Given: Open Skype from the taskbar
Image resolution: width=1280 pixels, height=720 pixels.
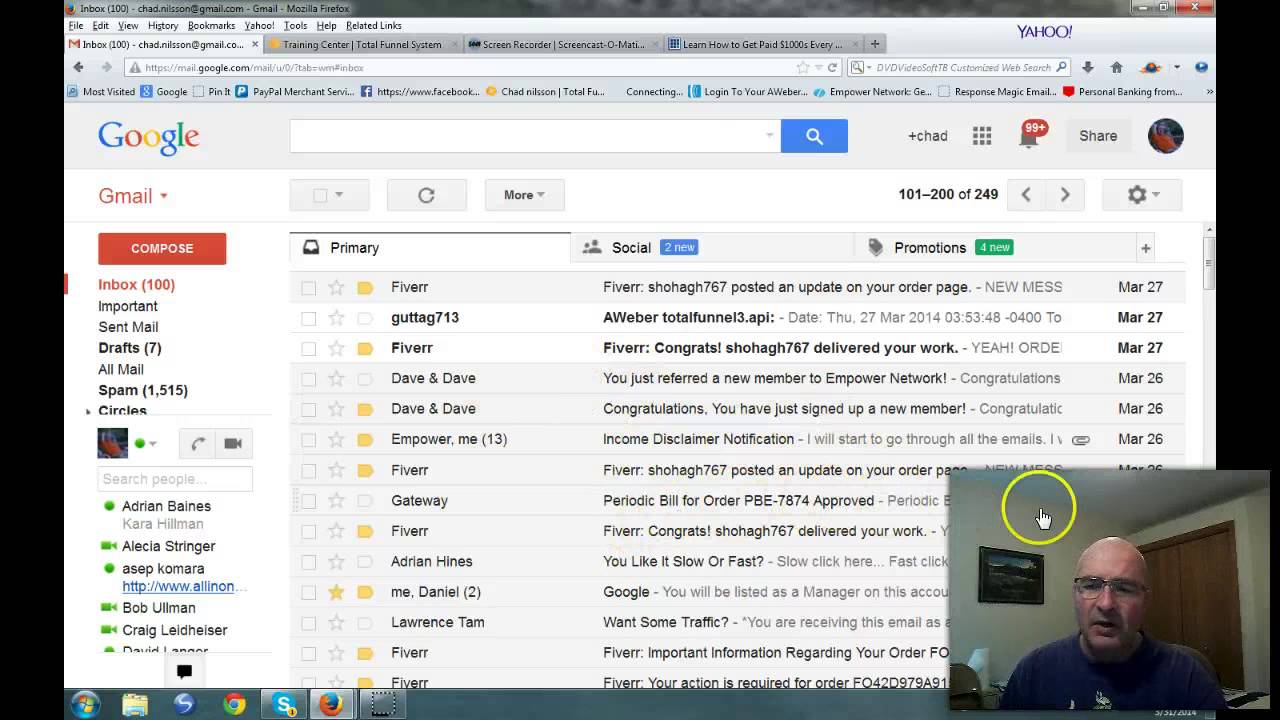Looking at the screenshot, I should 283,705.
